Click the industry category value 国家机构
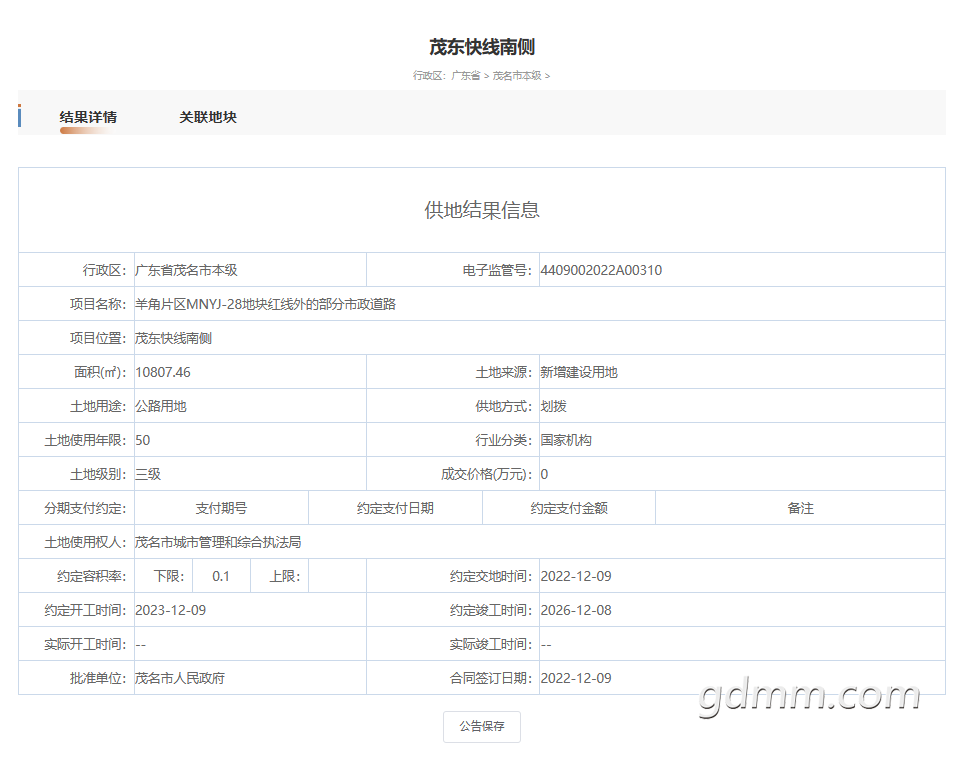This screenshot has width=968, height=758. pyautogui.click(x=566, y=440)
